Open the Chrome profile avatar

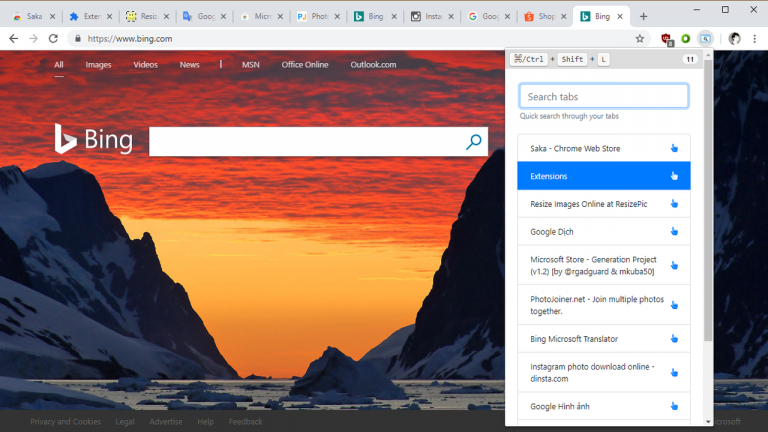[734, 39]
